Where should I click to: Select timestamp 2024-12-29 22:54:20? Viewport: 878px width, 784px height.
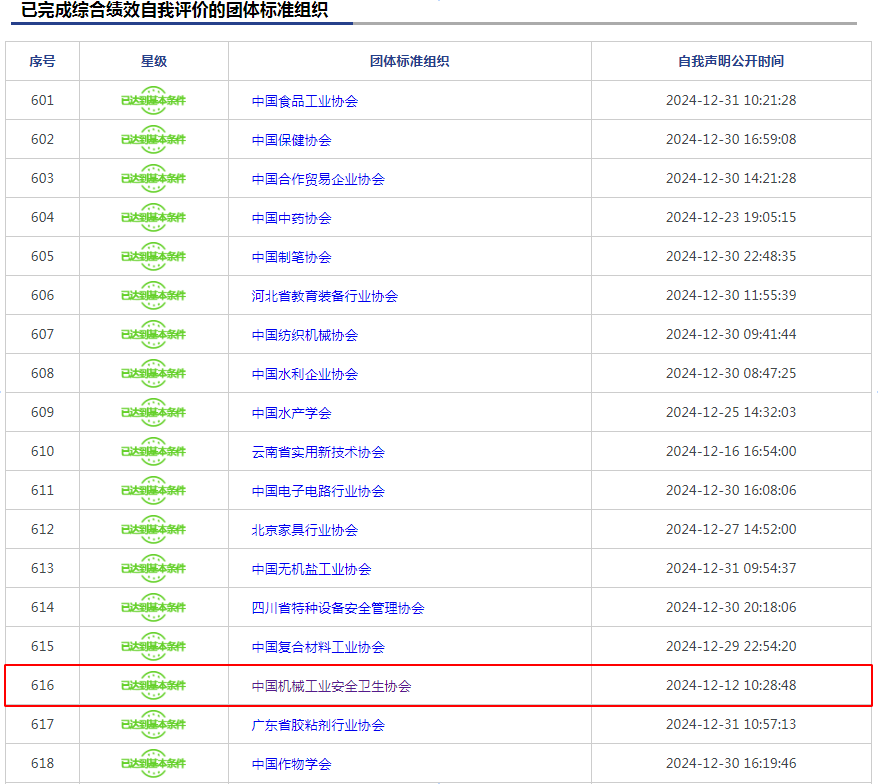tap(731, 646)
